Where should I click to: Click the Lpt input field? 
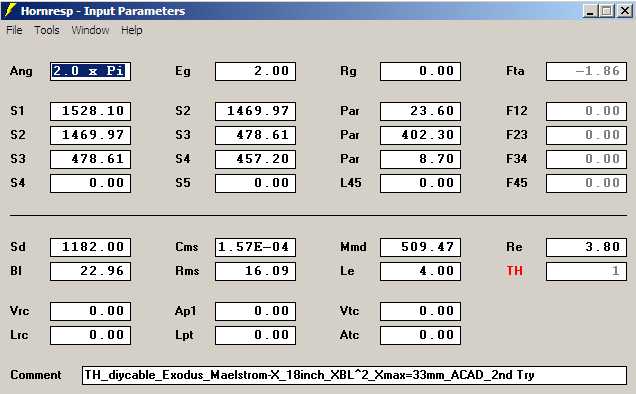coord(255,335)
